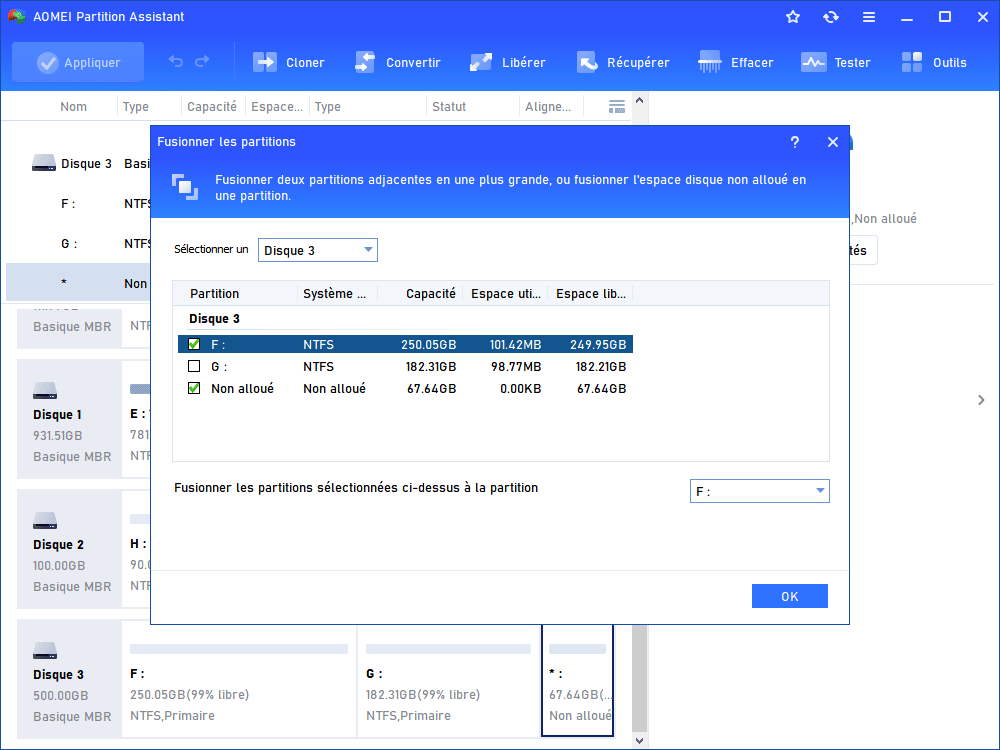
Task: Select the * unallocated row in main list
Action: pyautogui.click(x=78, y=283)
